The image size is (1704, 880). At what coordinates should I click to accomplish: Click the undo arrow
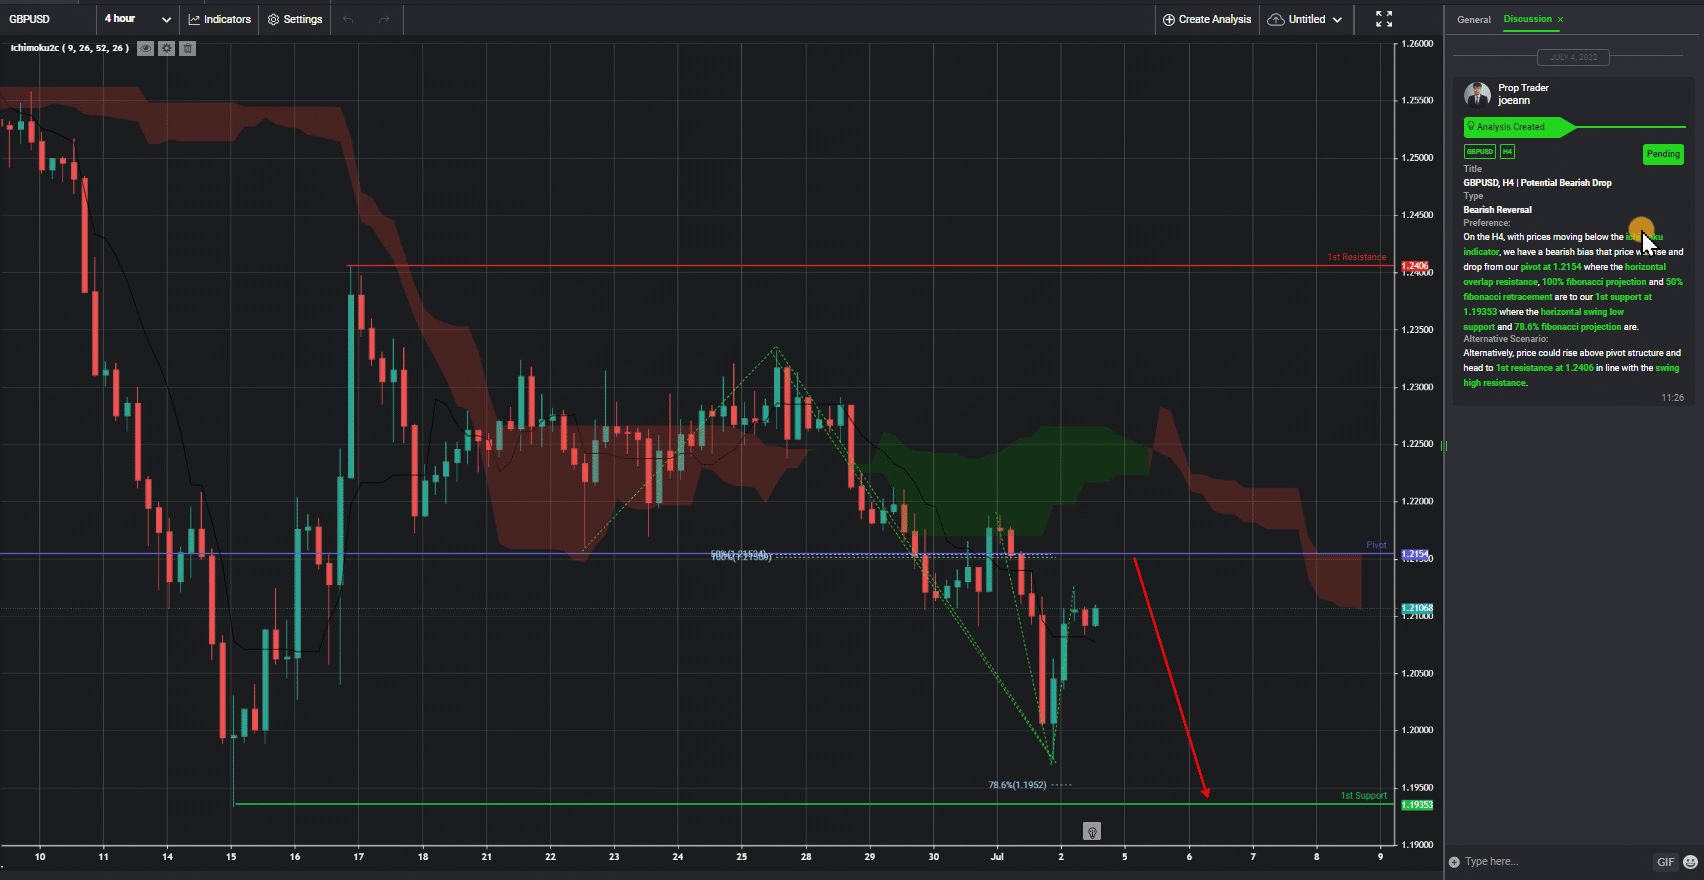348,19
